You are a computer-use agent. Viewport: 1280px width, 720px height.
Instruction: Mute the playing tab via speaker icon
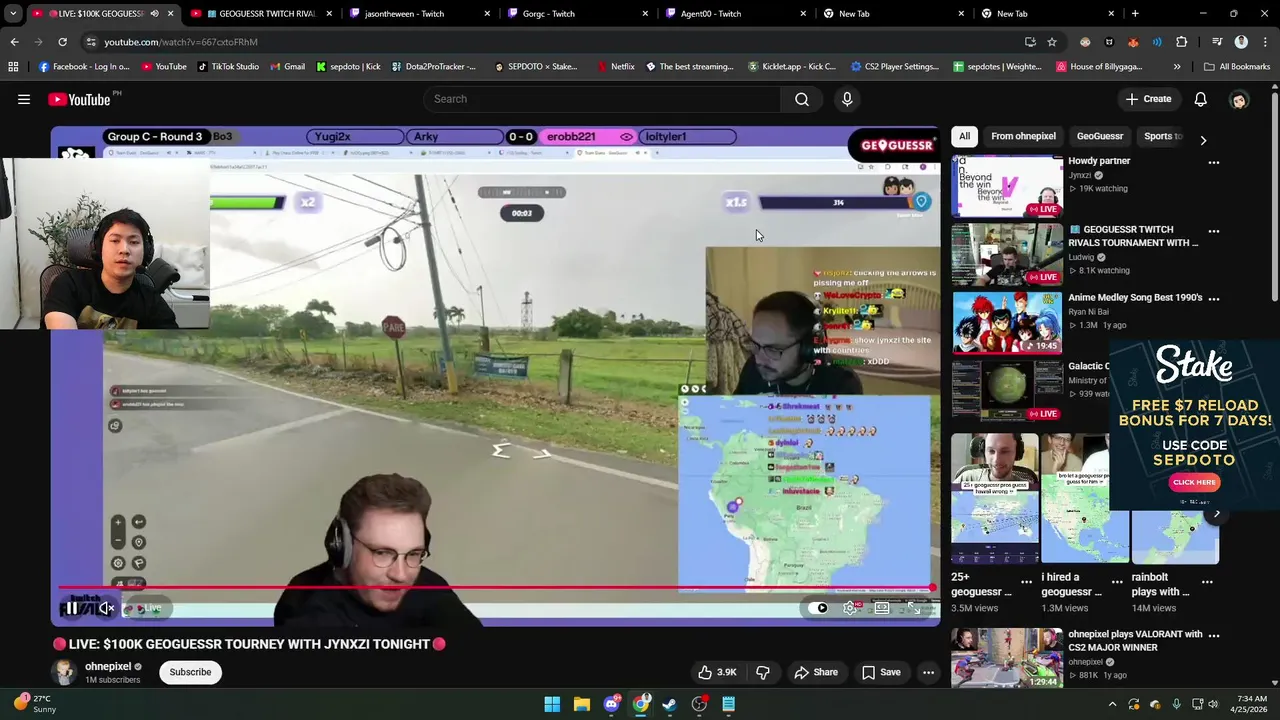tap(154, 14)
